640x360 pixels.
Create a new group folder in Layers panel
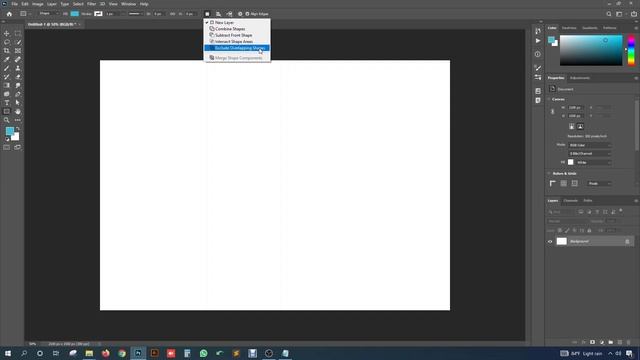611,342
